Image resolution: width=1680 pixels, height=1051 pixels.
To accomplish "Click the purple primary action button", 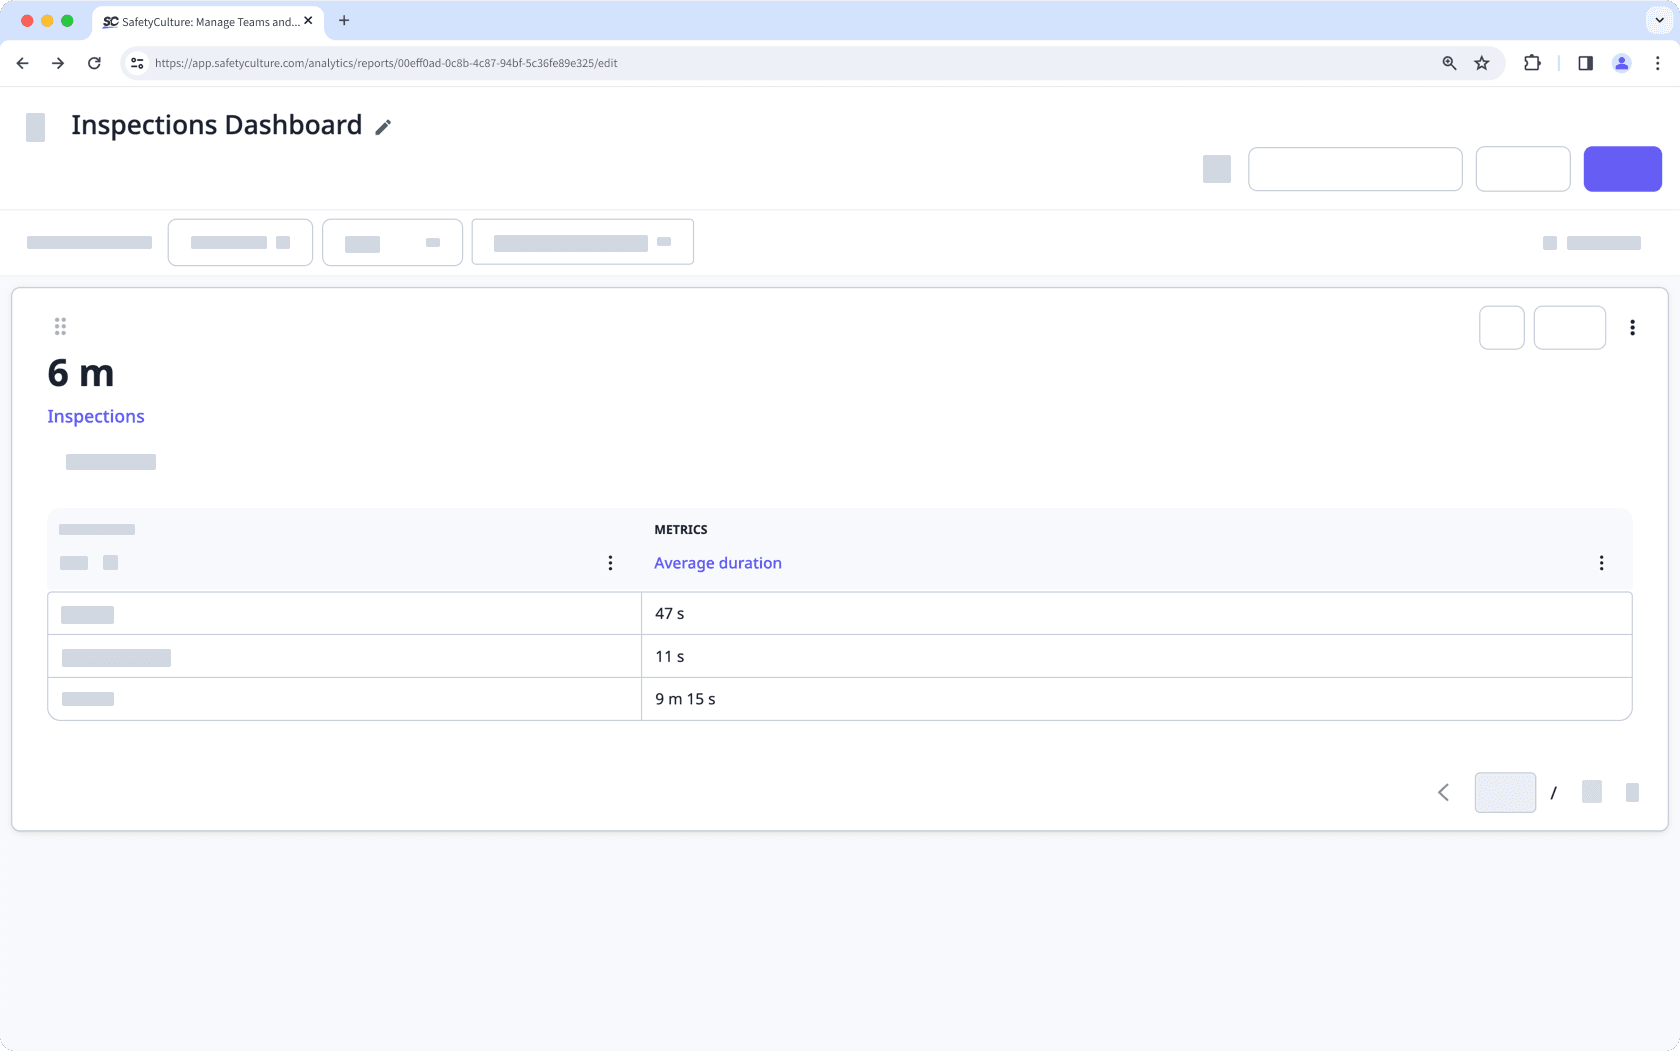I will 1622,168.
